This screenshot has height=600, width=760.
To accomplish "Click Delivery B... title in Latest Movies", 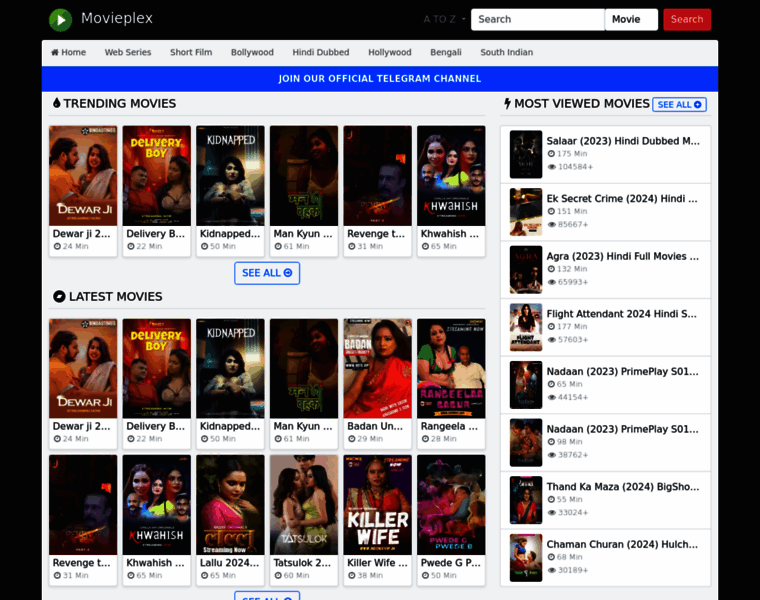I will (156, 426).
